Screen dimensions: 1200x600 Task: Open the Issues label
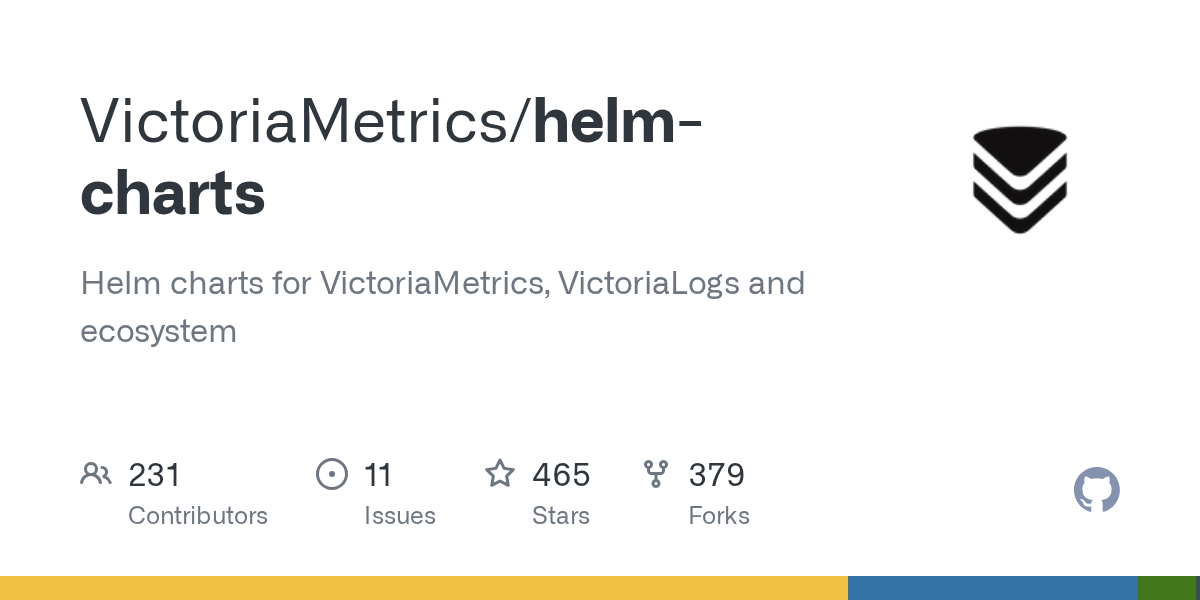click(x=400, y=516)
